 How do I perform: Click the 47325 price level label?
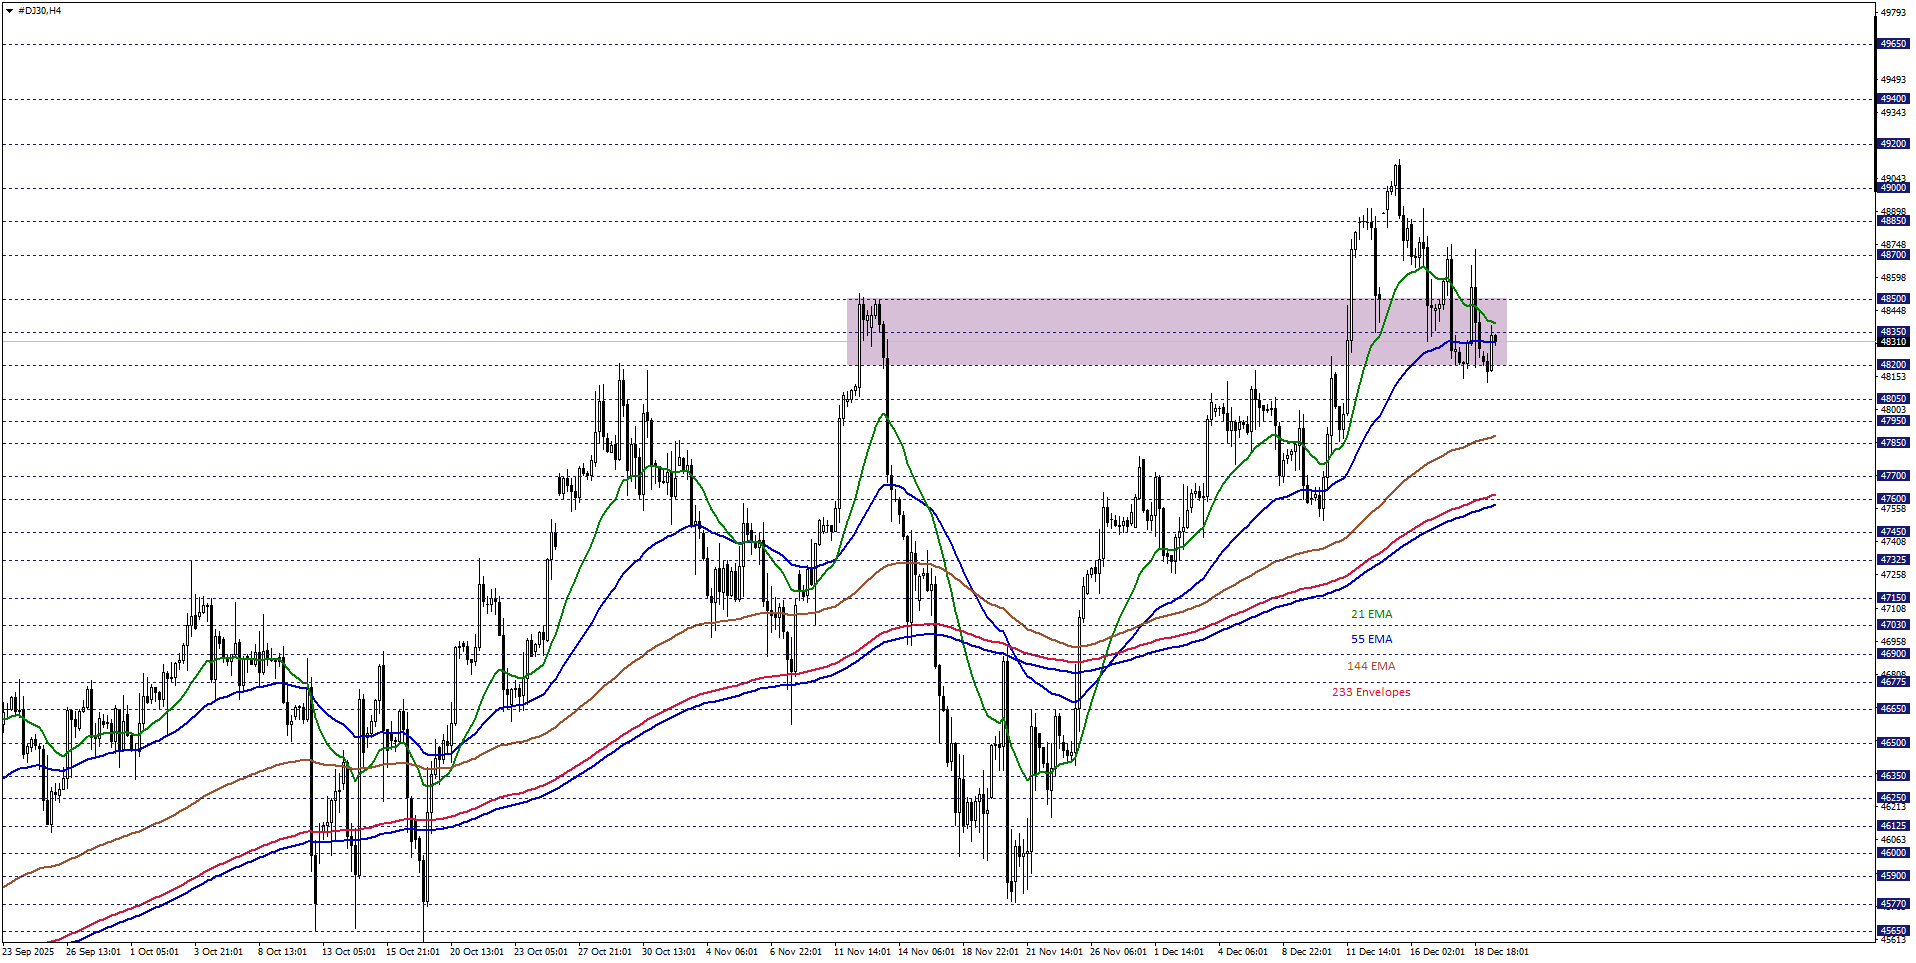pyautogui.click(x=1893, y=560)
